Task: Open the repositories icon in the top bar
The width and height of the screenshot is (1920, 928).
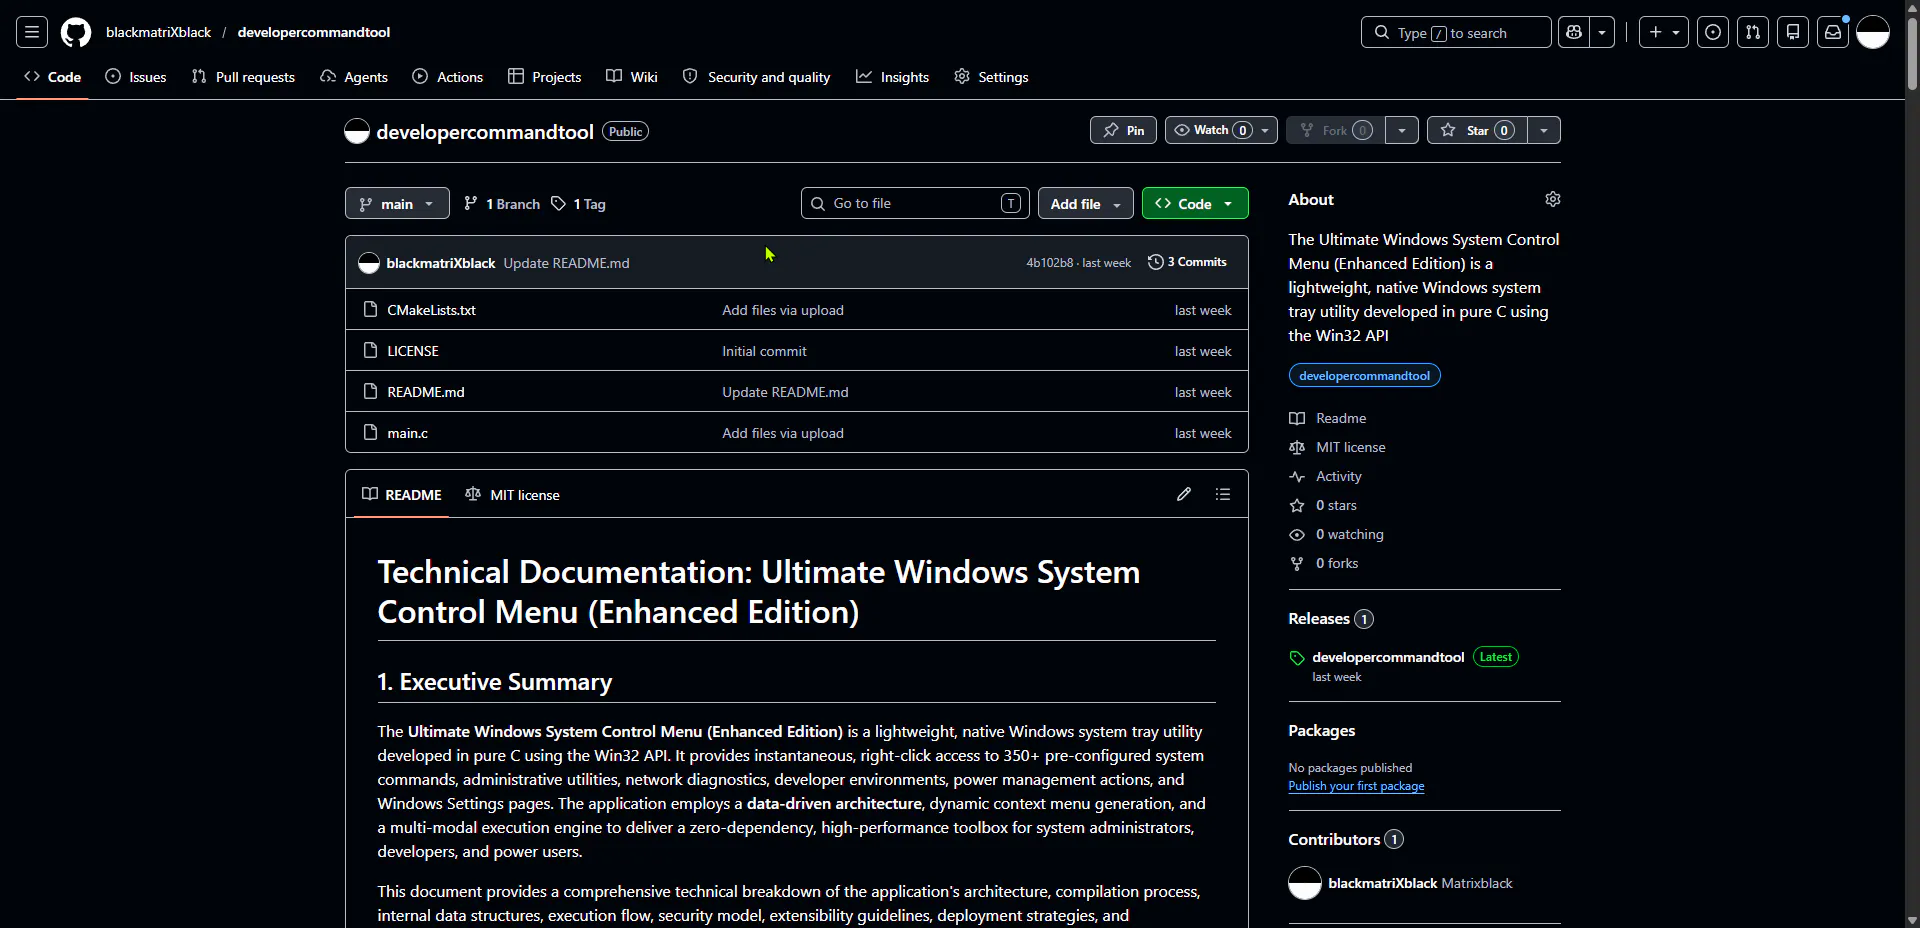Action: coord(1793,32)
